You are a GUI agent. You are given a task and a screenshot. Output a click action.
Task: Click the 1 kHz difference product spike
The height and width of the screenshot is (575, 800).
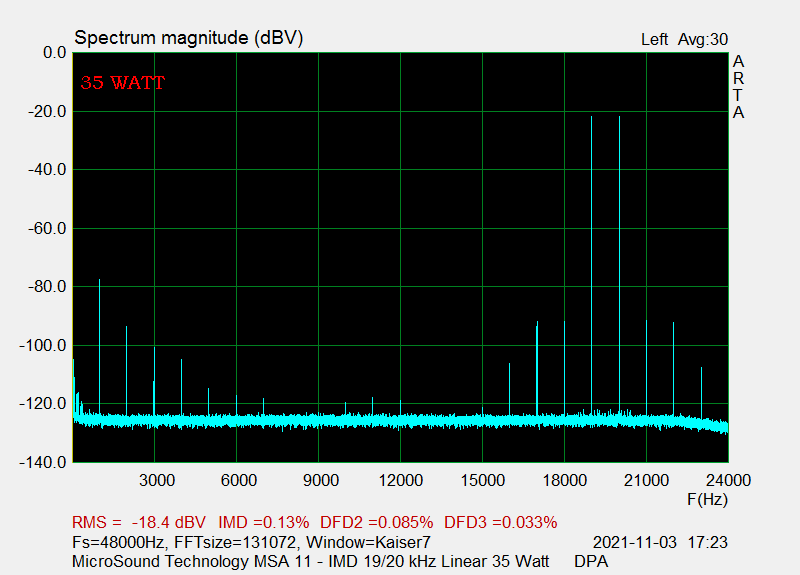pos(99,347)
